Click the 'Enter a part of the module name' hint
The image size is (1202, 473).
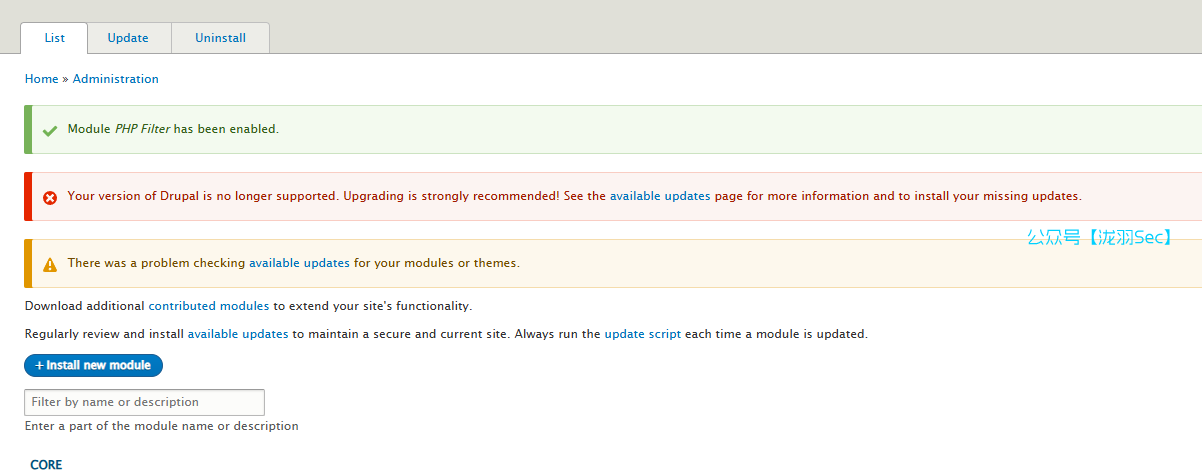point(161,426)
